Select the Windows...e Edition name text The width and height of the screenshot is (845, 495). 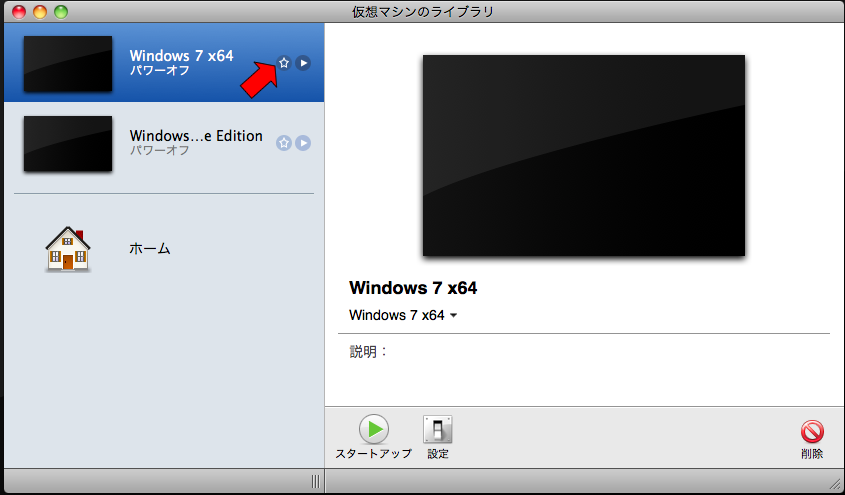tap(196, 136)
